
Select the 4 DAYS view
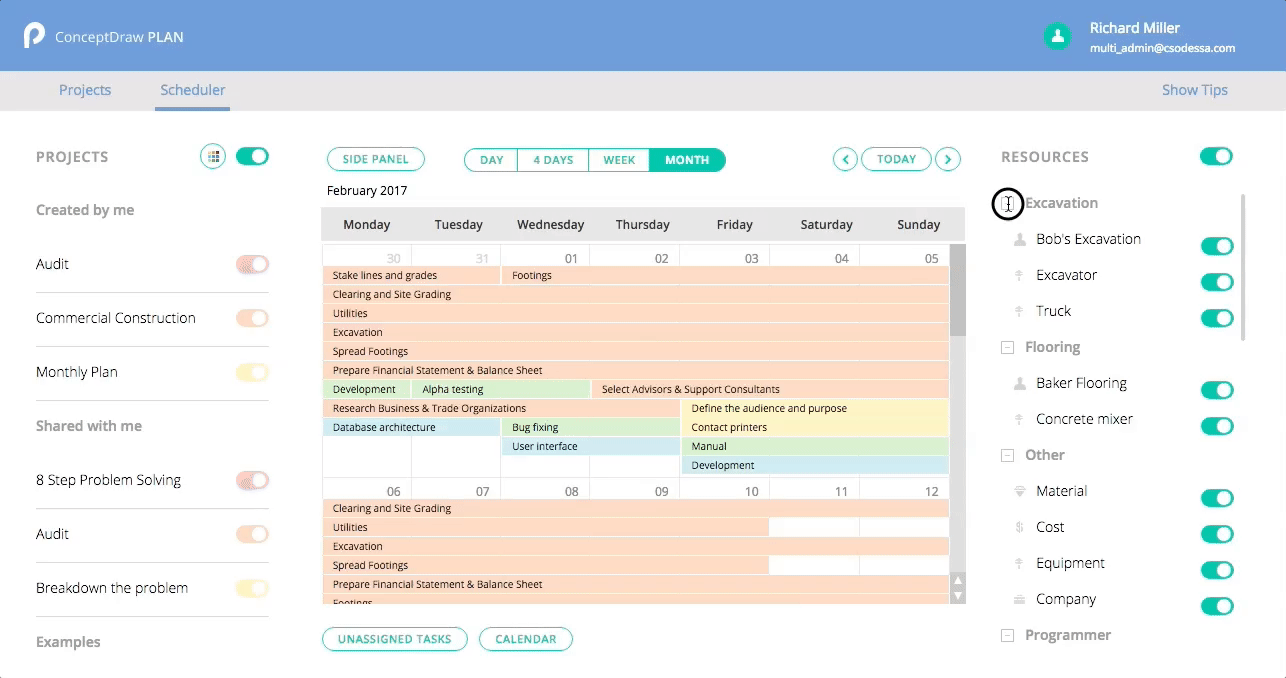[553, 160]
